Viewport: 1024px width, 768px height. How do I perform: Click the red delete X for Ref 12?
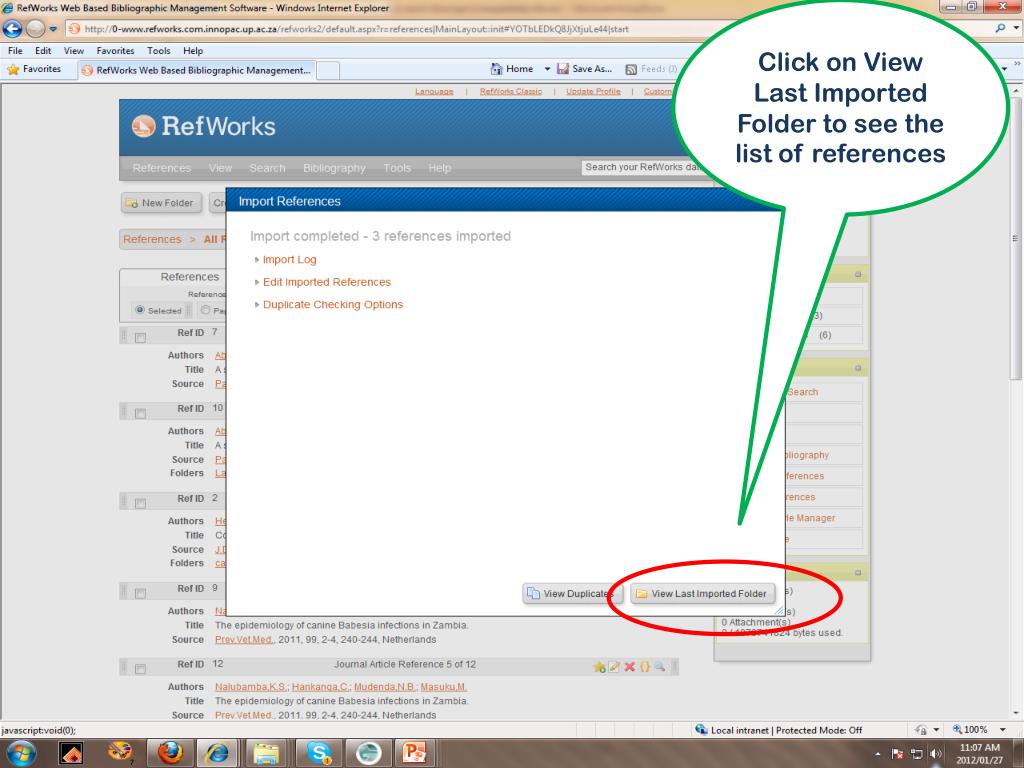[x=630, y=667]
